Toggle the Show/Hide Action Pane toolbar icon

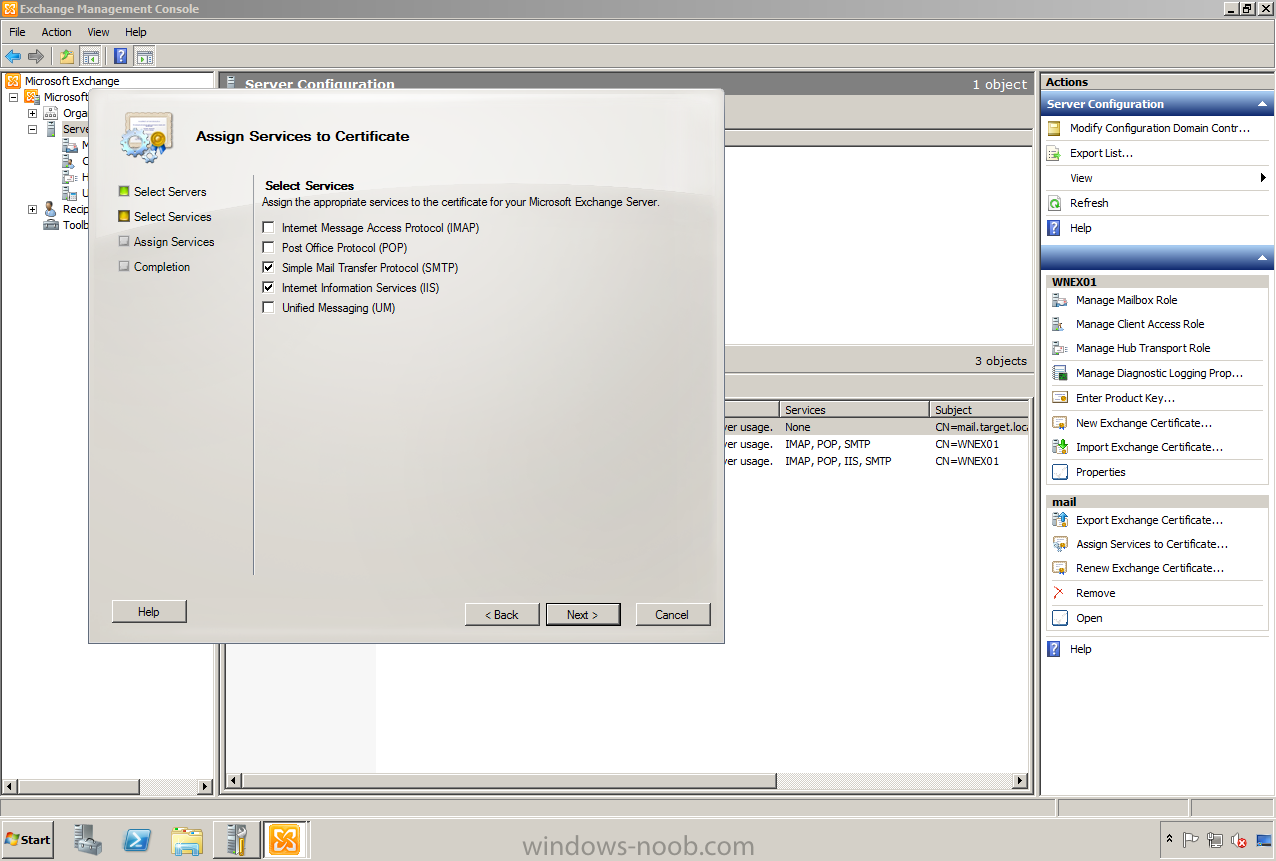[145, 56]
